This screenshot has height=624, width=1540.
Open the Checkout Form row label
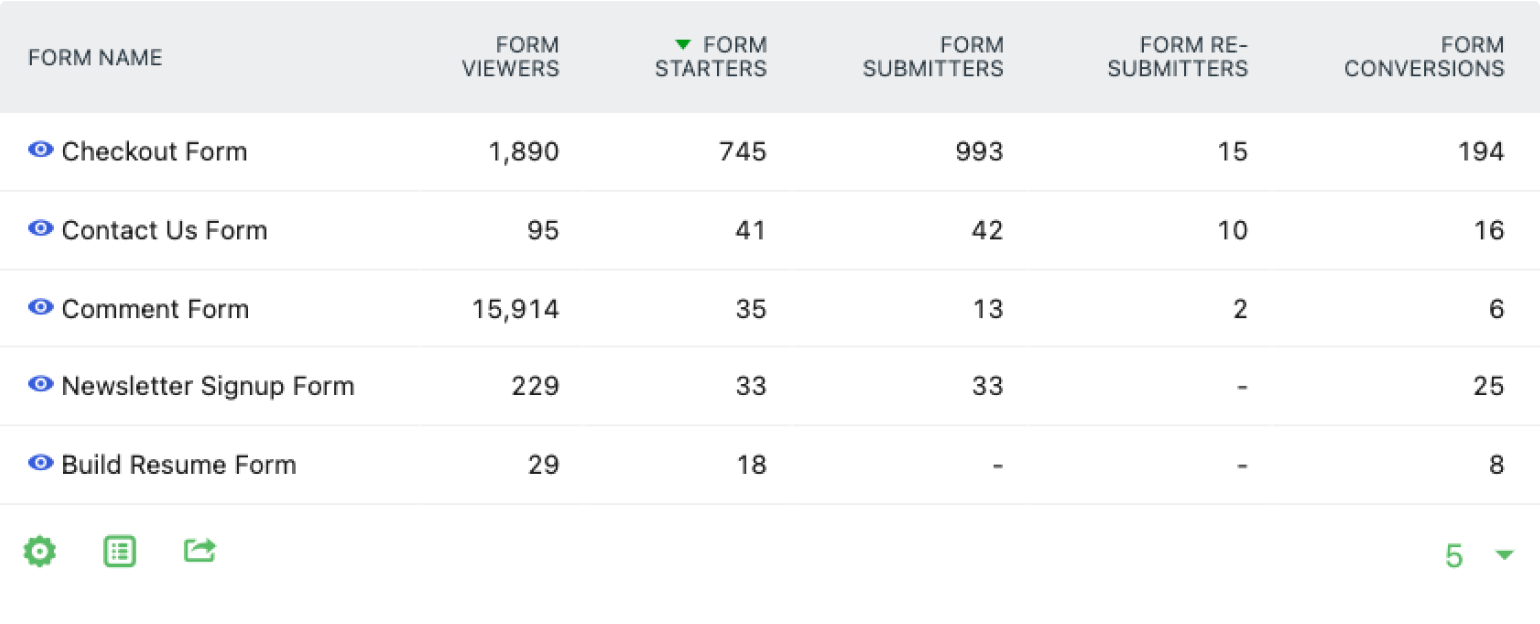pos(154,152)
